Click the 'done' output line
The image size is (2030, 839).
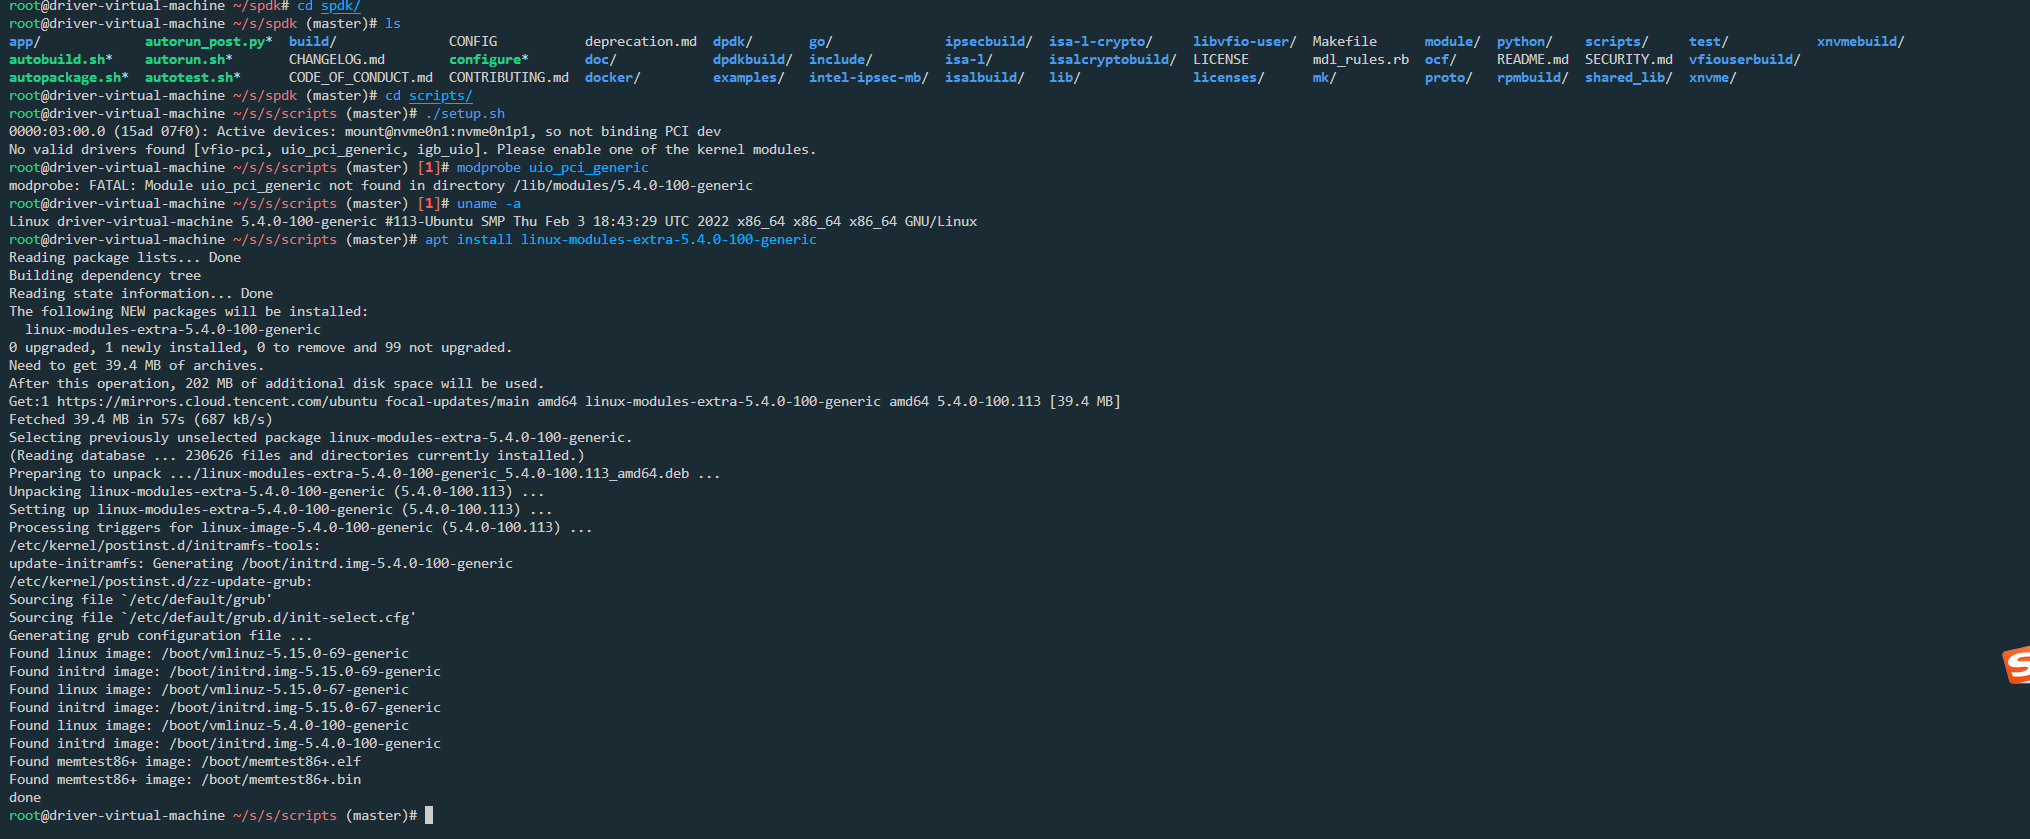click(25, 798)
